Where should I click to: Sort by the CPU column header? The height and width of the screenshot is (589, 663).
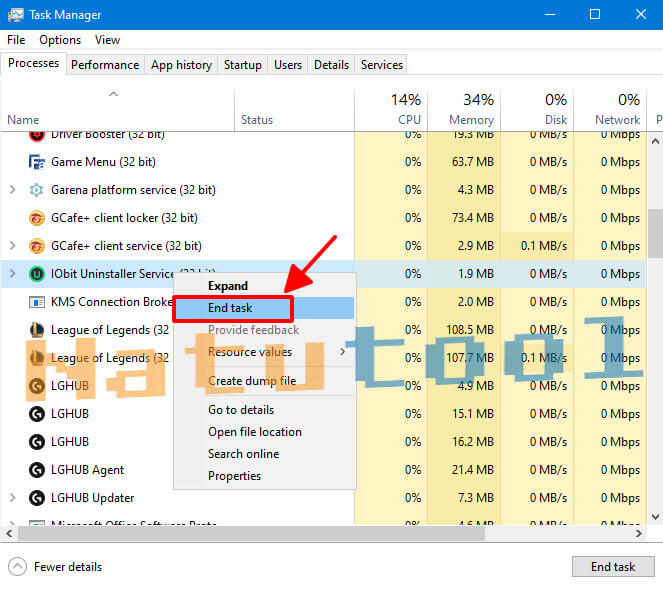(x=391, y=110)
